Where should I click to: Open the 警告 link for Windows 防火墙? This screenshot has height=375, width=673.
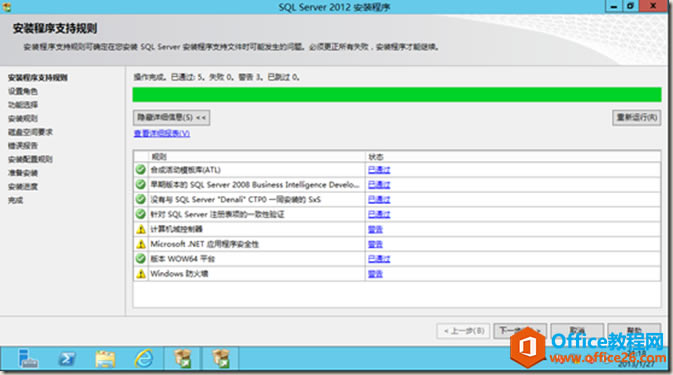[375, 274]
